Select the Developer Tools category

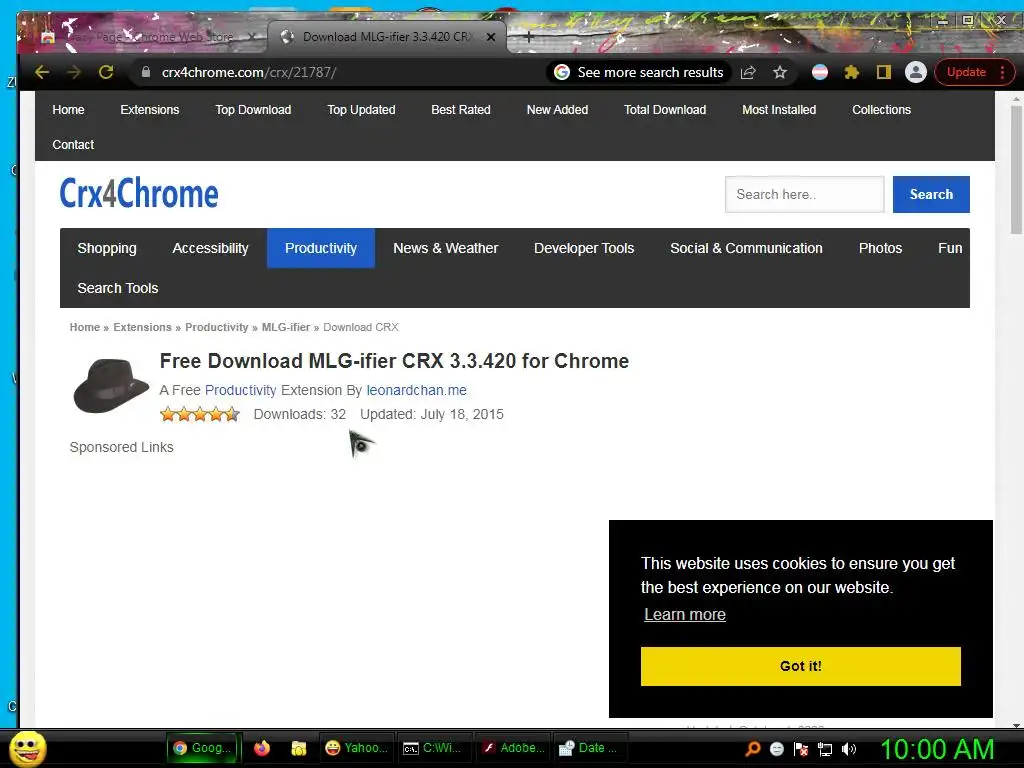pos(584,248)
